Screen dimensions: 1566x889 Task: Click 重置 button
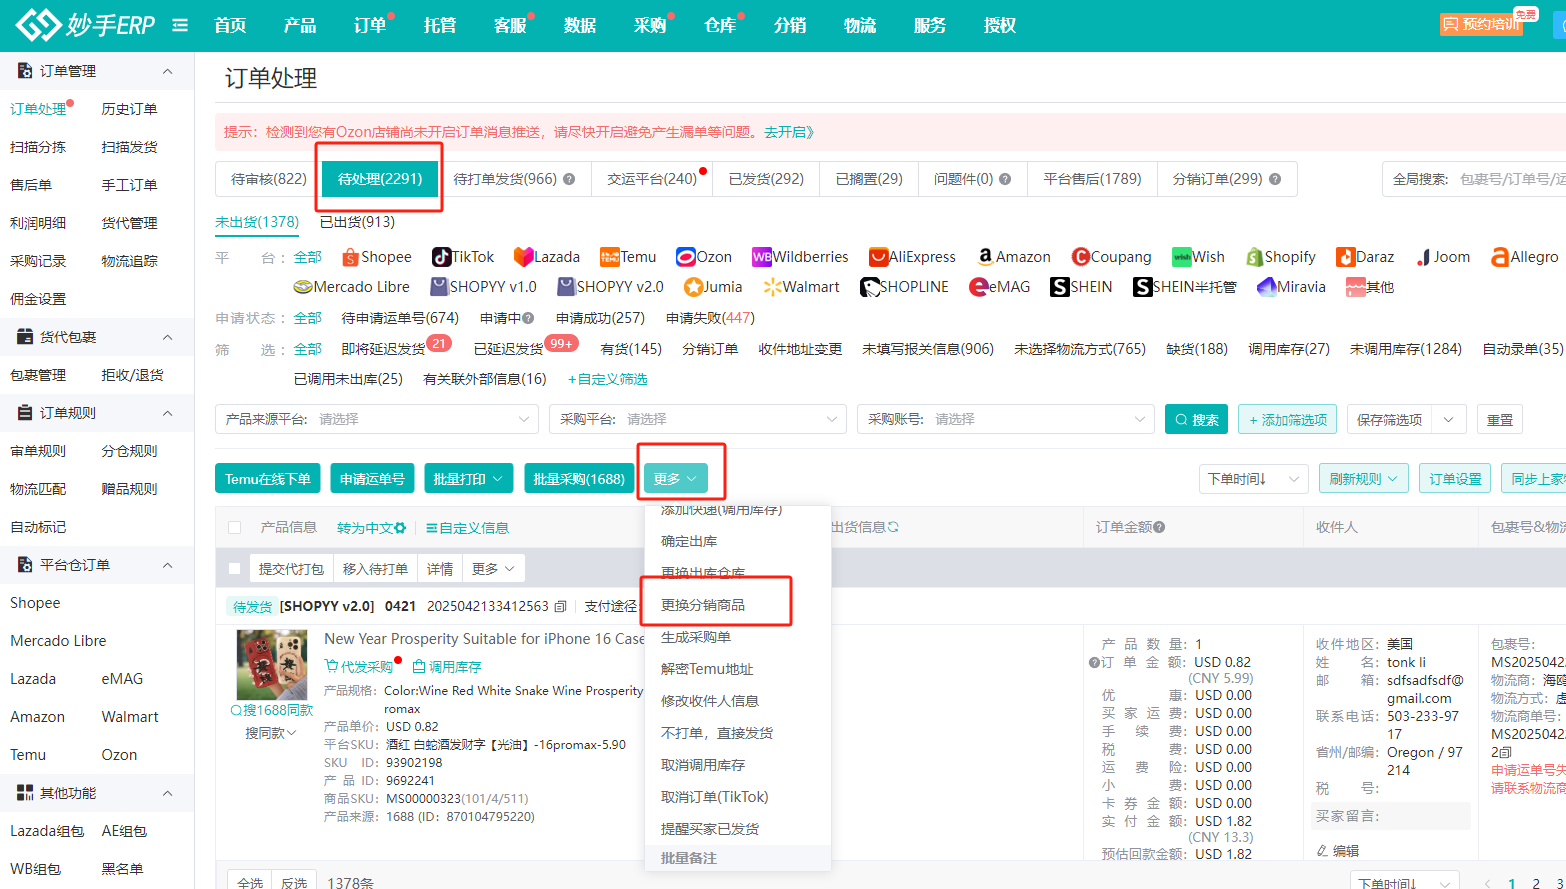coord(1500,419)
